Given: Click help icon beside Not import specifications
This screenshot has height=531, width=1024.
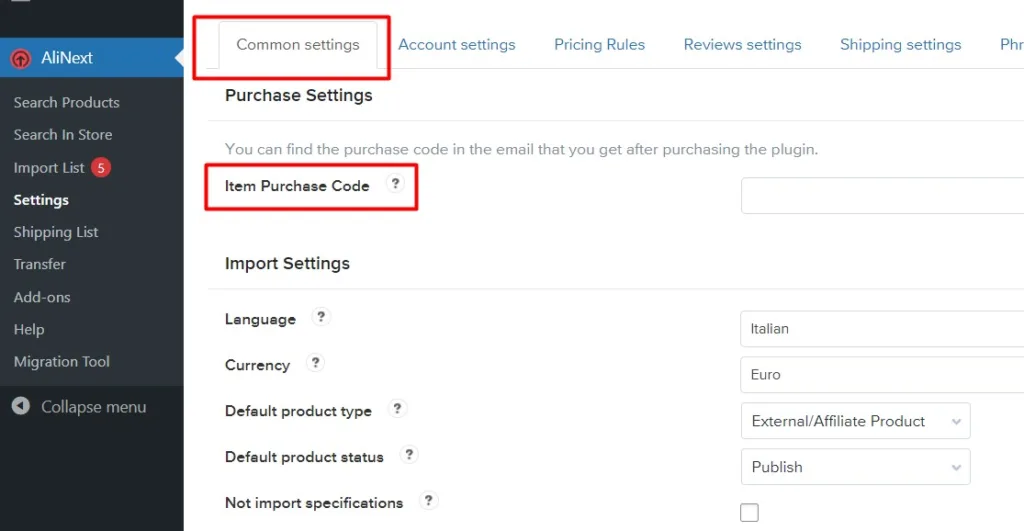Looking at the screenshot, I should tap(428, 501).
